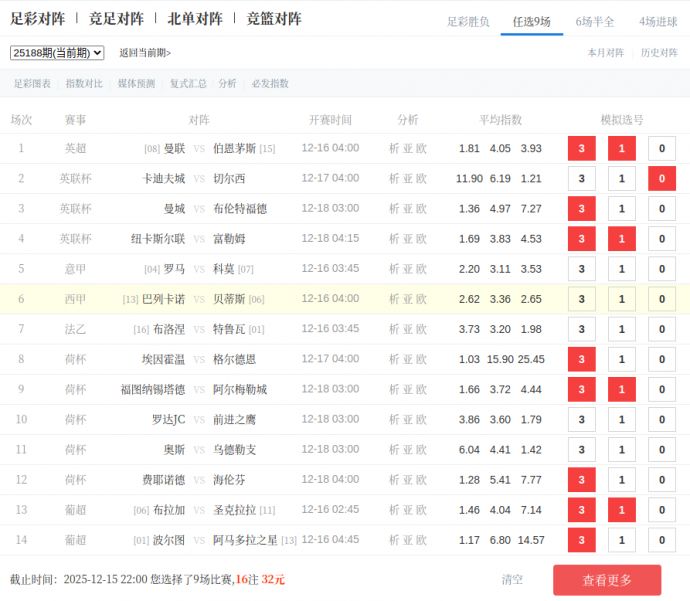Click the 清空 clear selections button
The width and height of the screenshot is (690, 601).
(512, 579)
